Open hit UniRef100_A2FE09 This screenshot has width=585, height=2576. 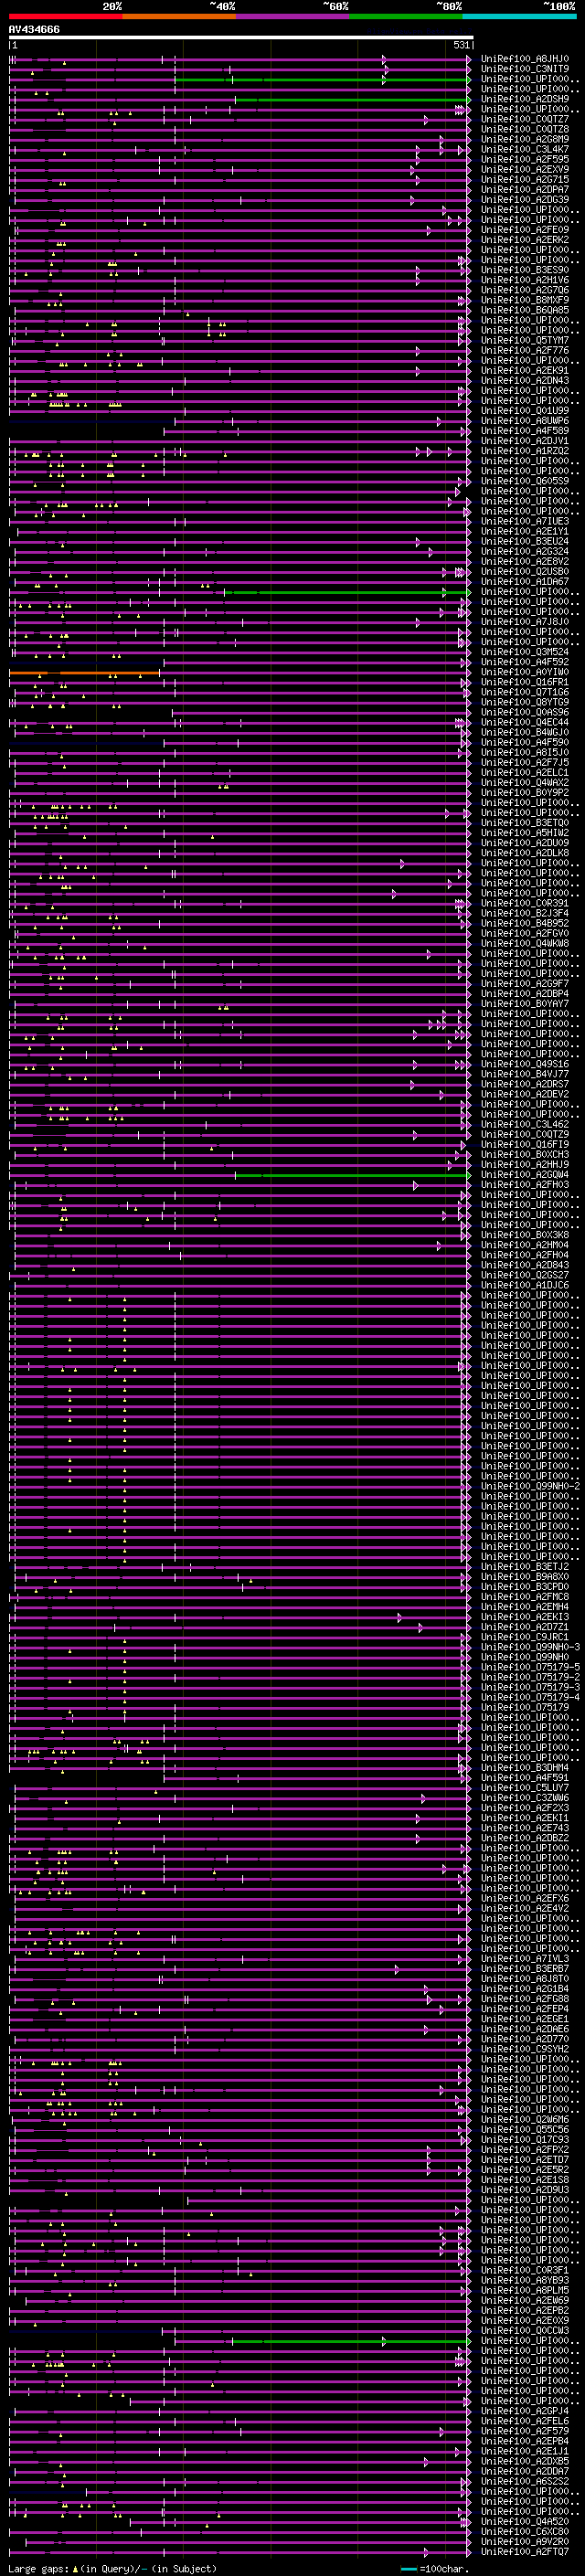click(x=525, y=230)
